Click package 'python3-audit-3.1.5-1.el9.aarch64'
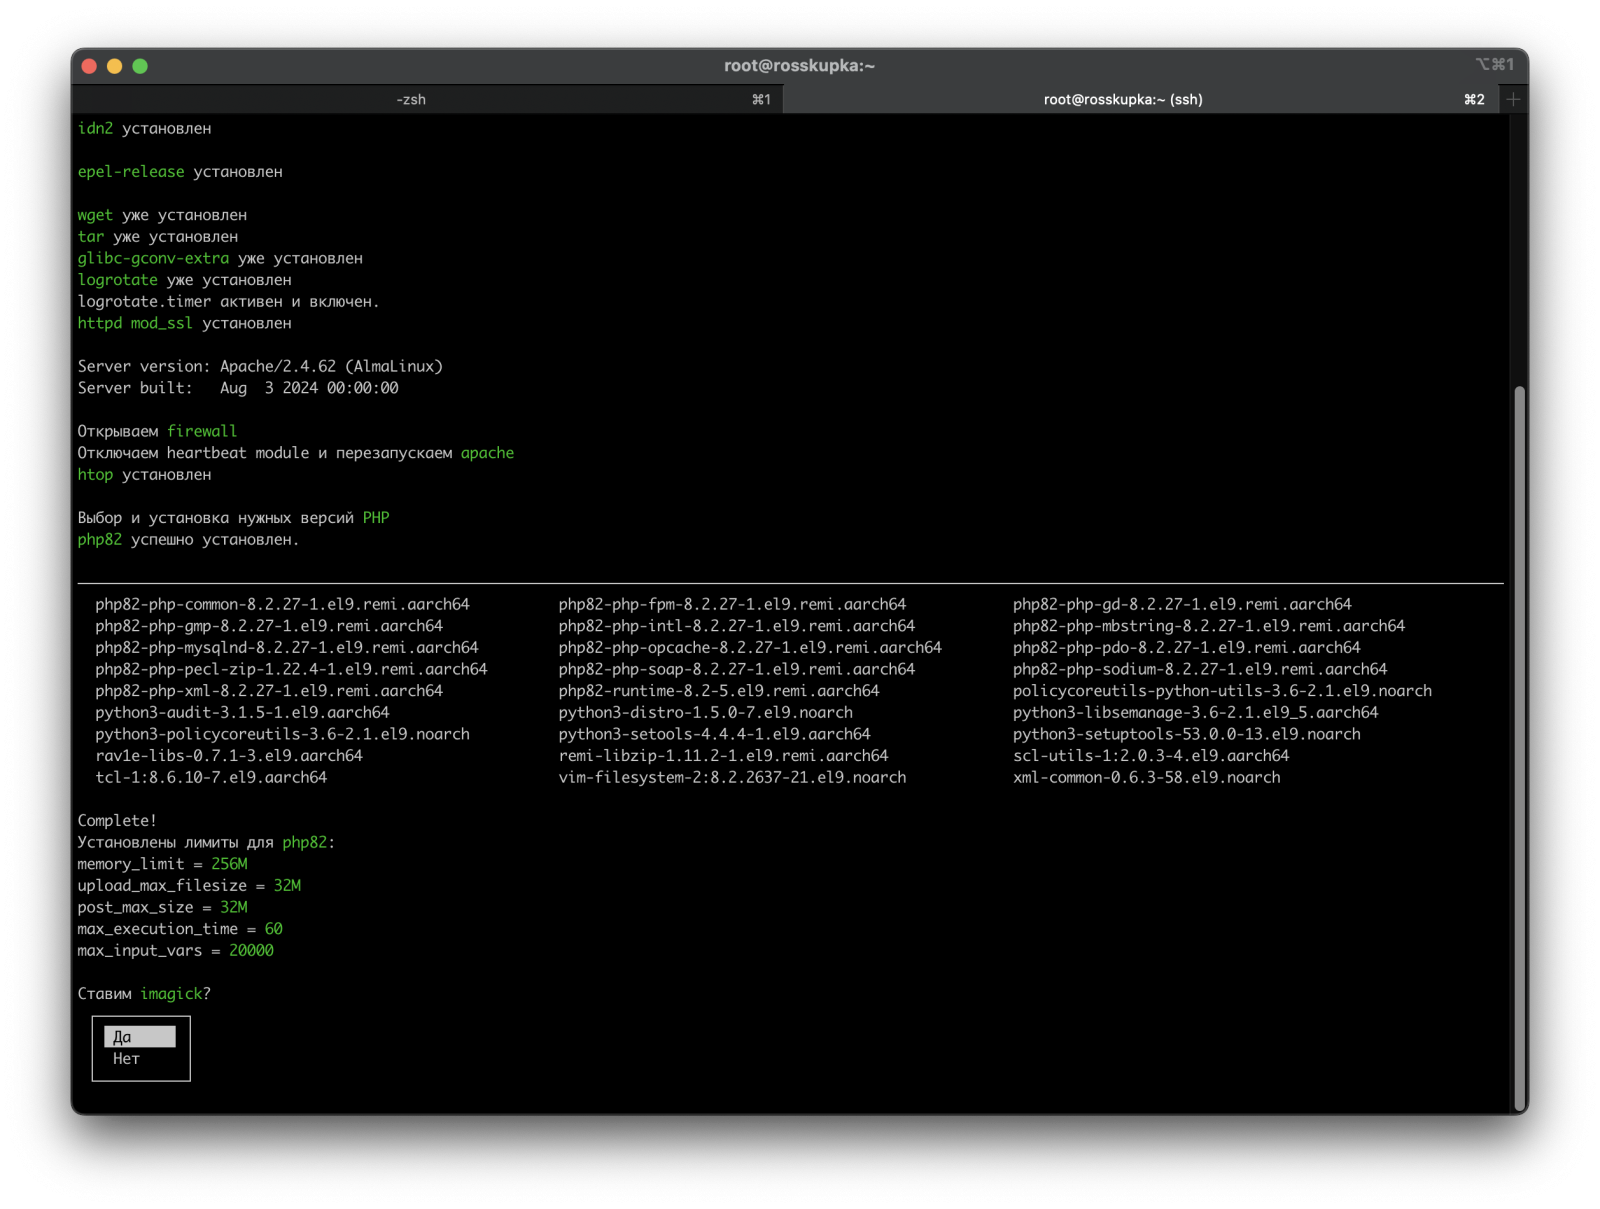The width and height of the screenshot is (1600, 1209). pyautogui.click(x=242, y=713)
